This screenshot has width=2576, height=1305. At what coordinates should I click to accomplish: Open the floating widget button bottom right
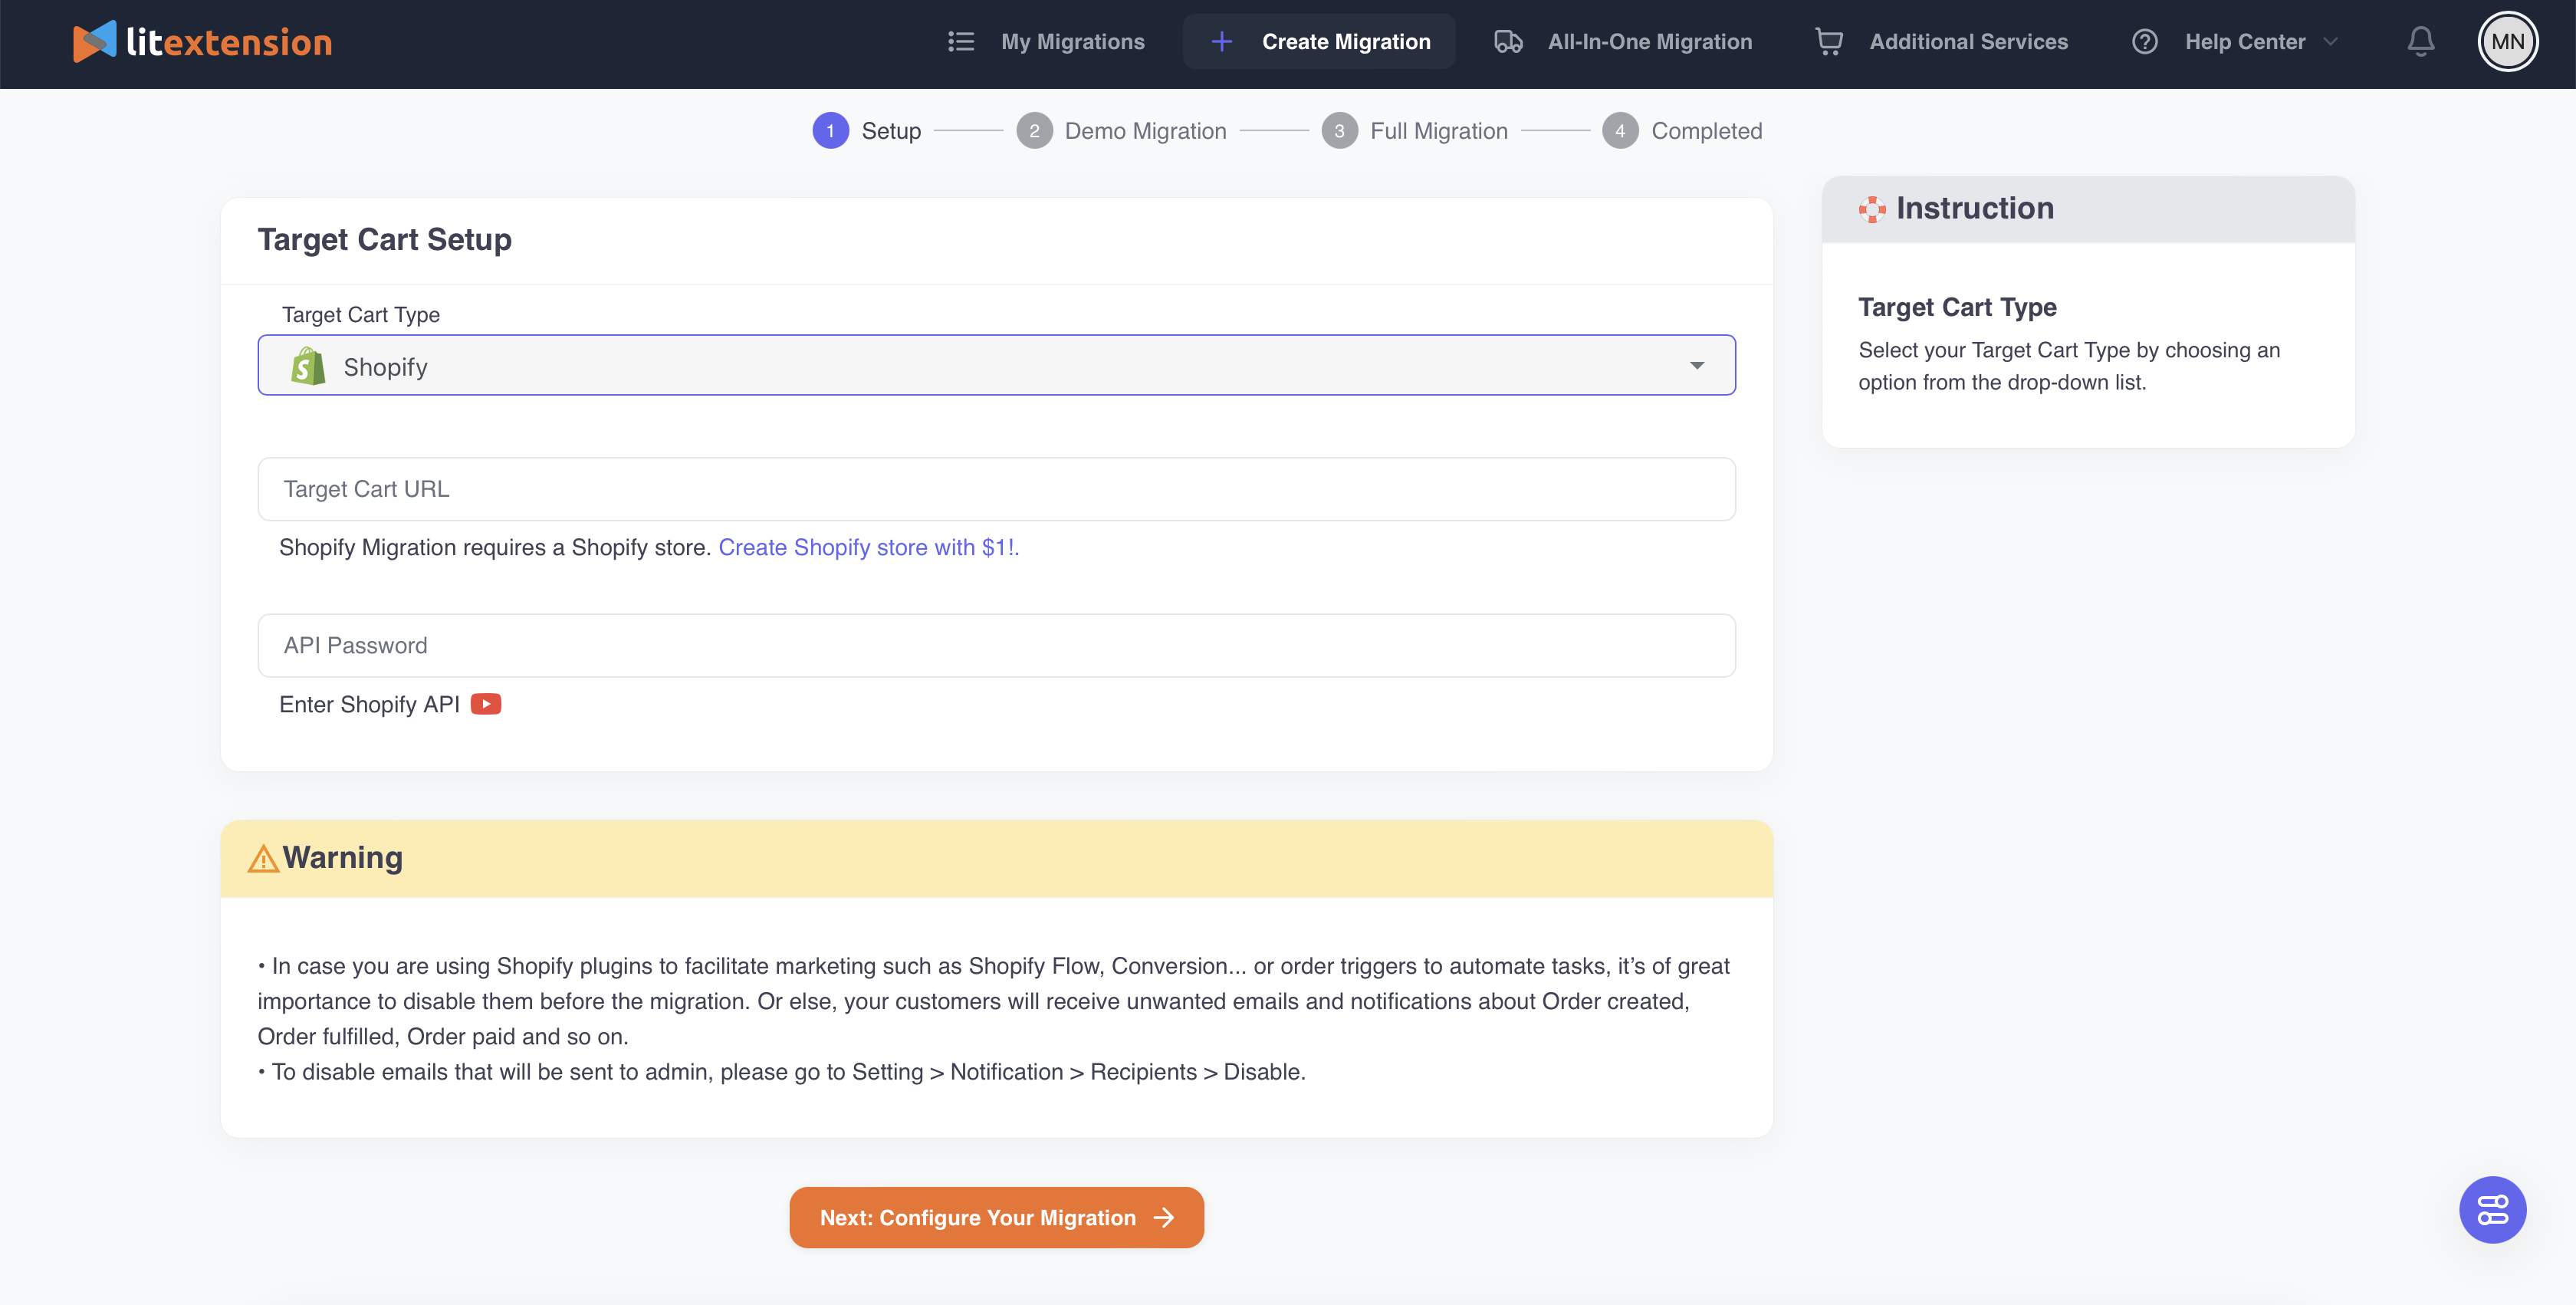point(2493,1209)
